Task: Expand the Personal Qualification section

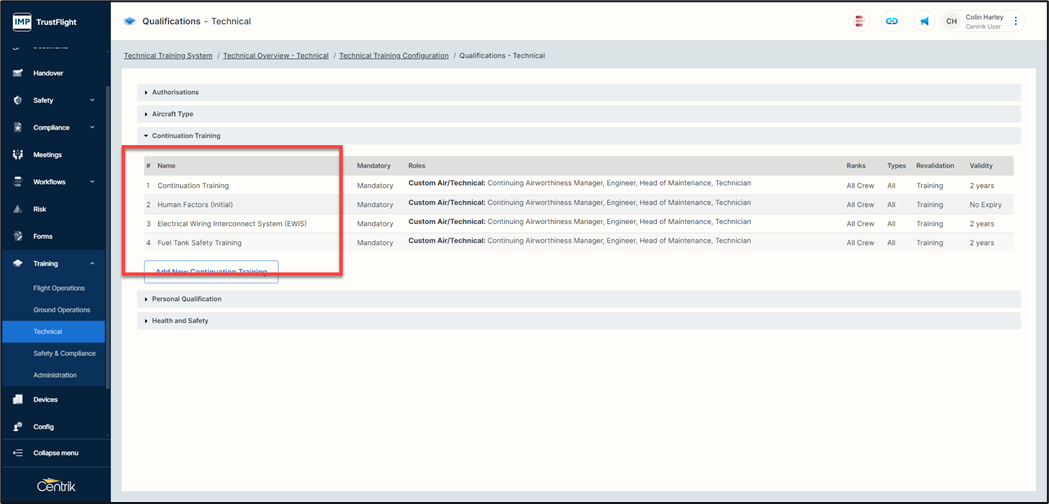Action: [x=186, y=299]
